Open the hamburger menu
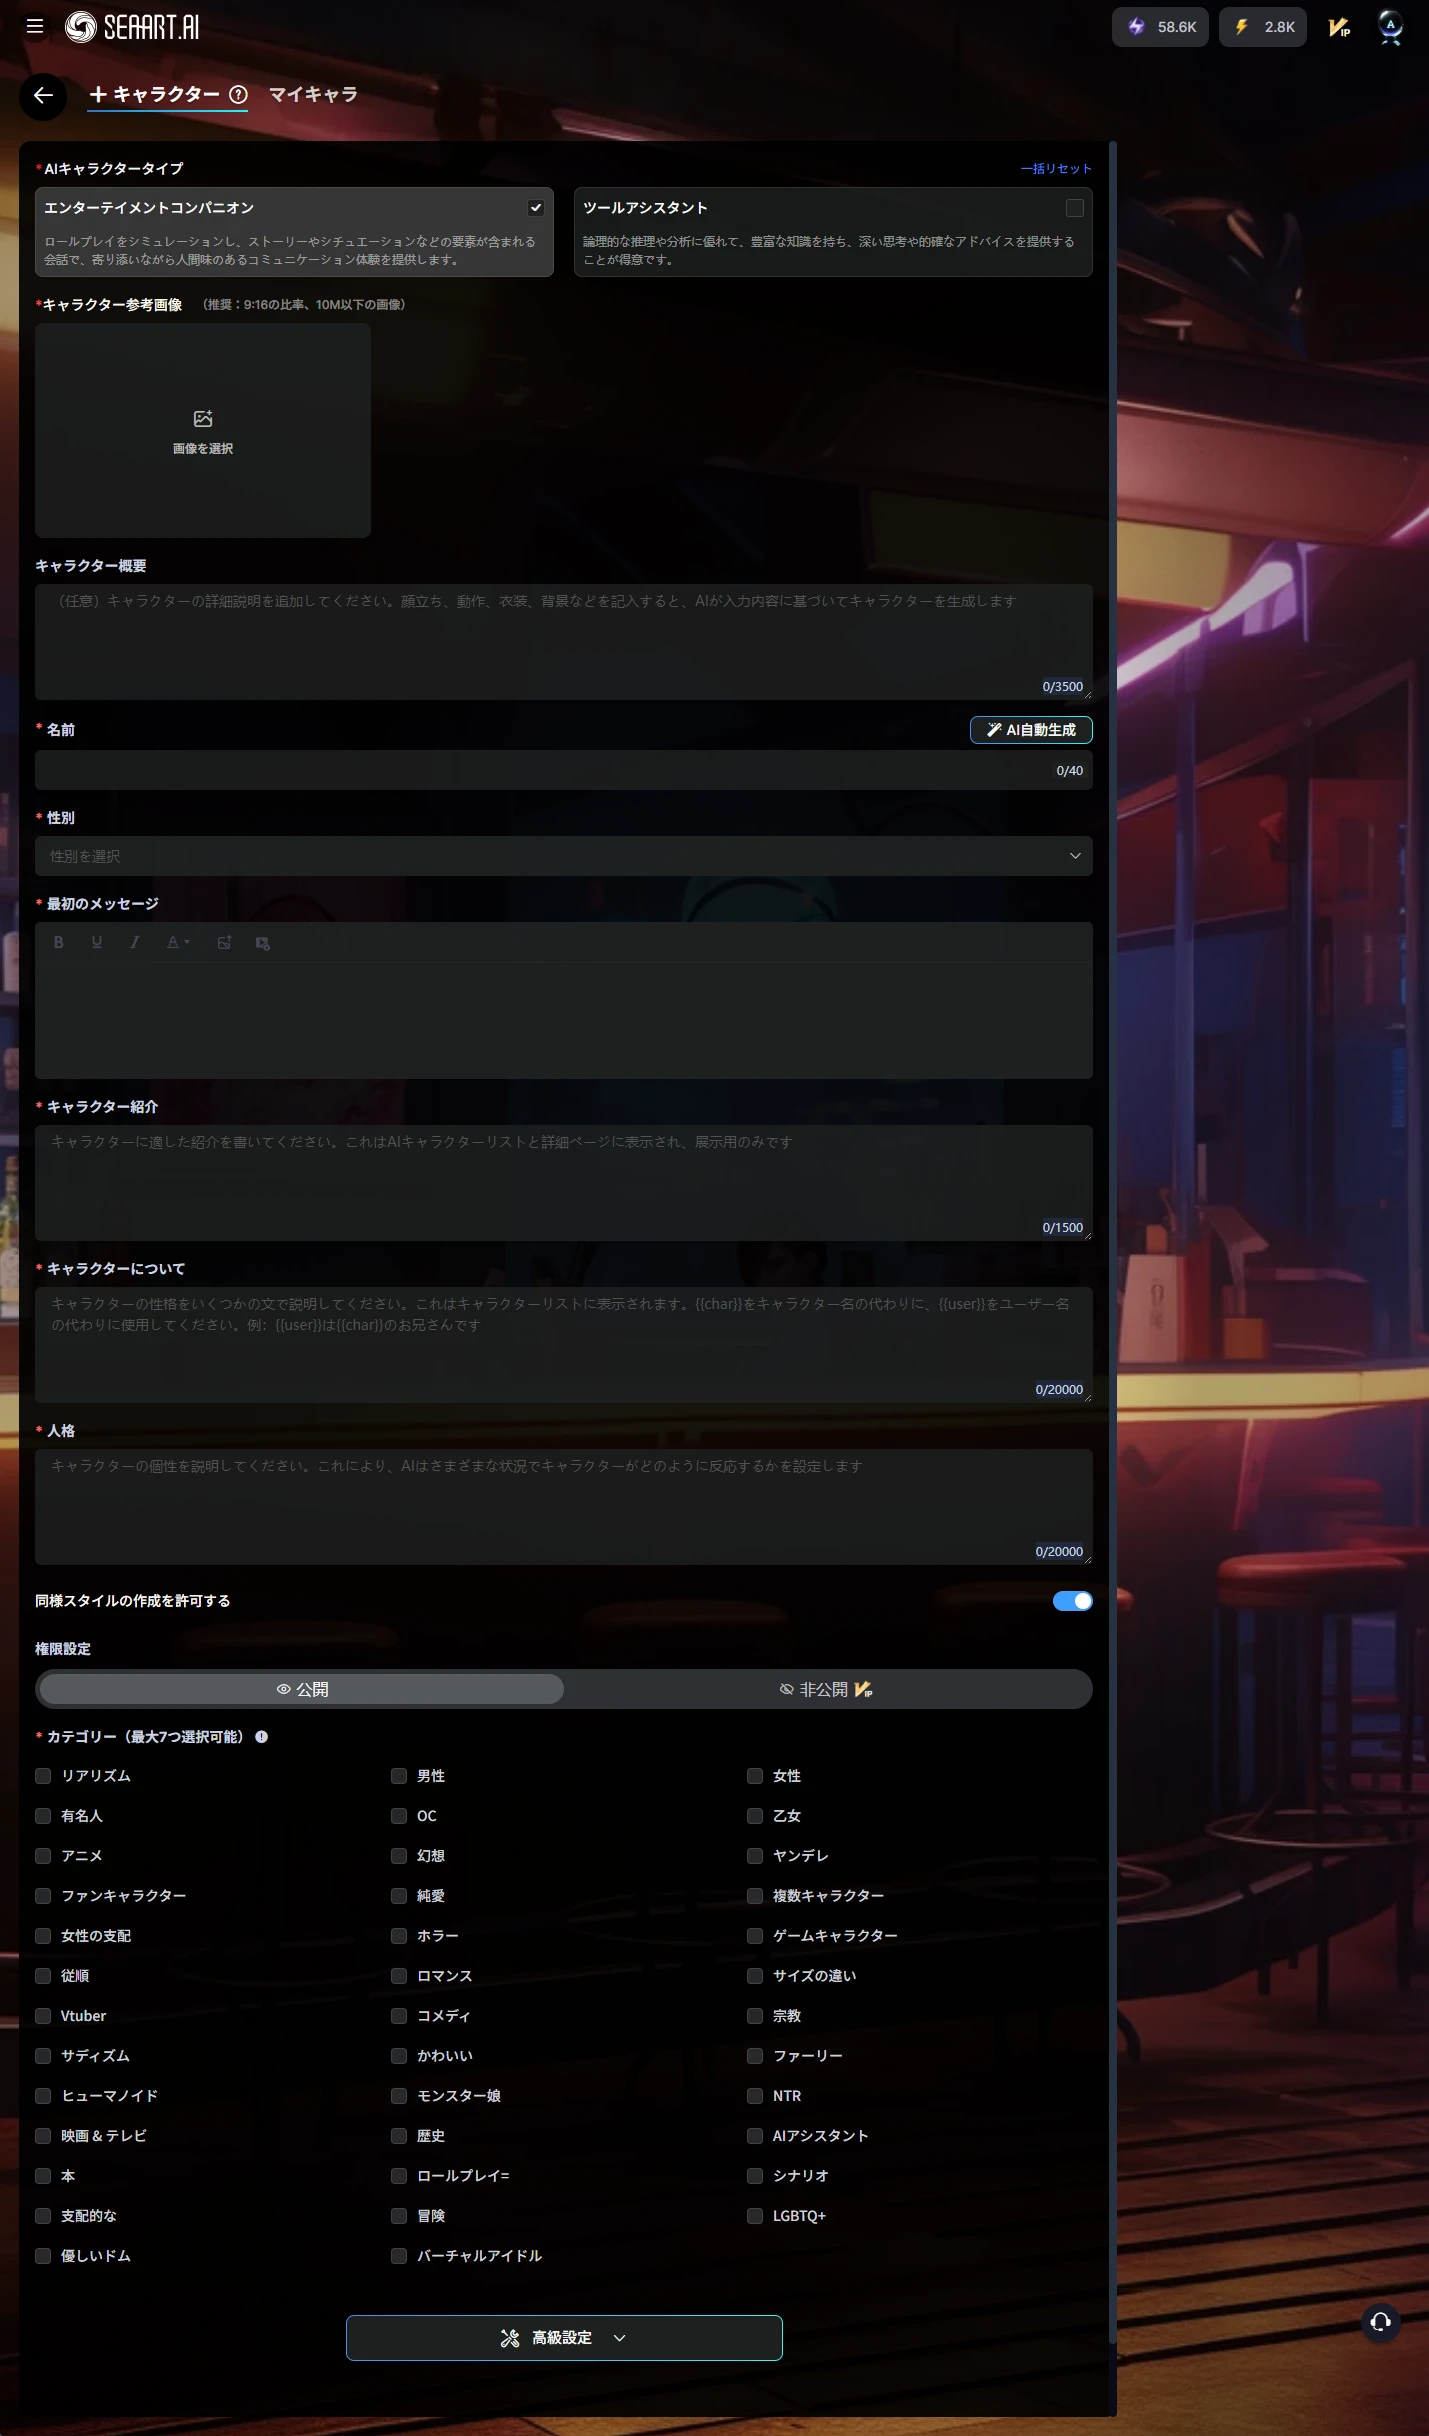The width and height of the screenshot is (1429, 2436). (x=35, y=27)
